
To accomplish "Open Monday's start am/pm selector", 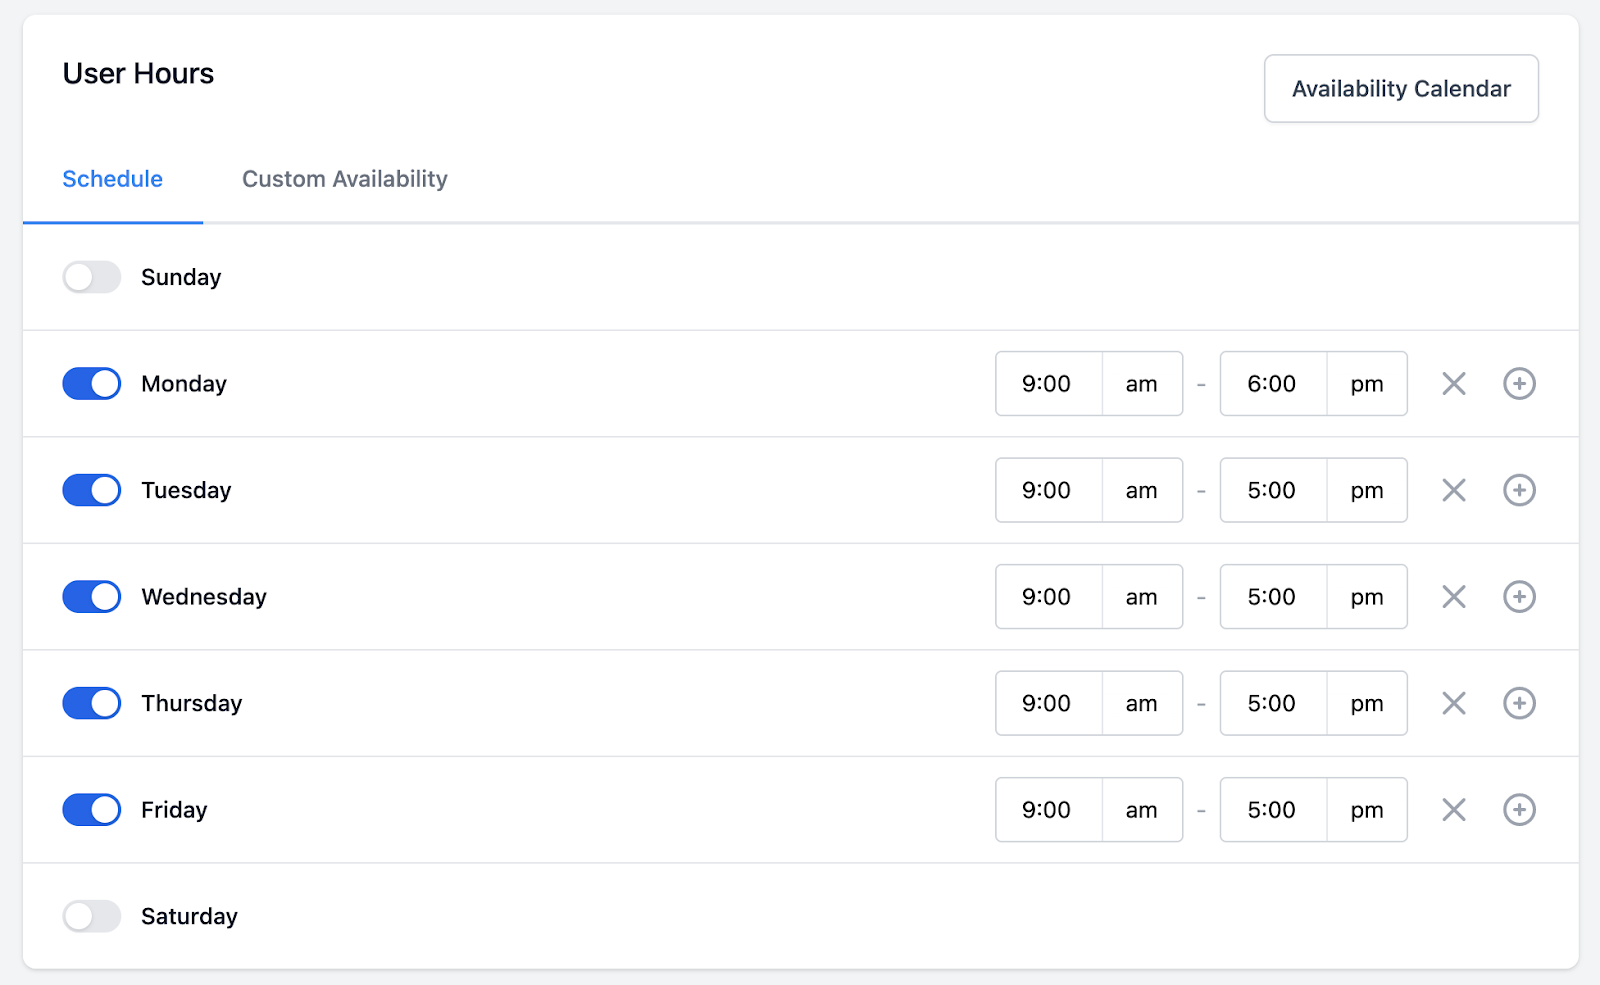I will (x=1141, y=384).
